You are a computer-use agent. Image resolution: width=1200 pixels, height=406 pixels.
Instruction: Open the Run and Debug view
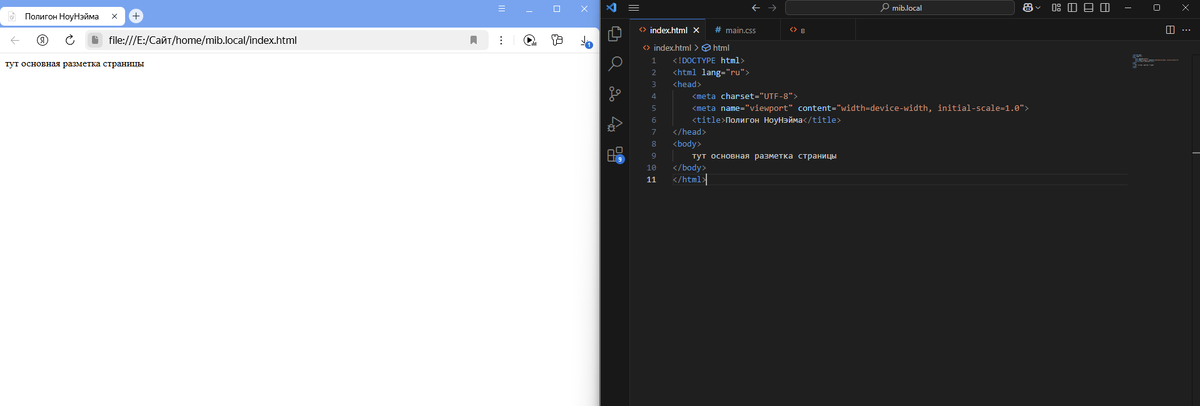pyautogui.click(x=615, y=125)
